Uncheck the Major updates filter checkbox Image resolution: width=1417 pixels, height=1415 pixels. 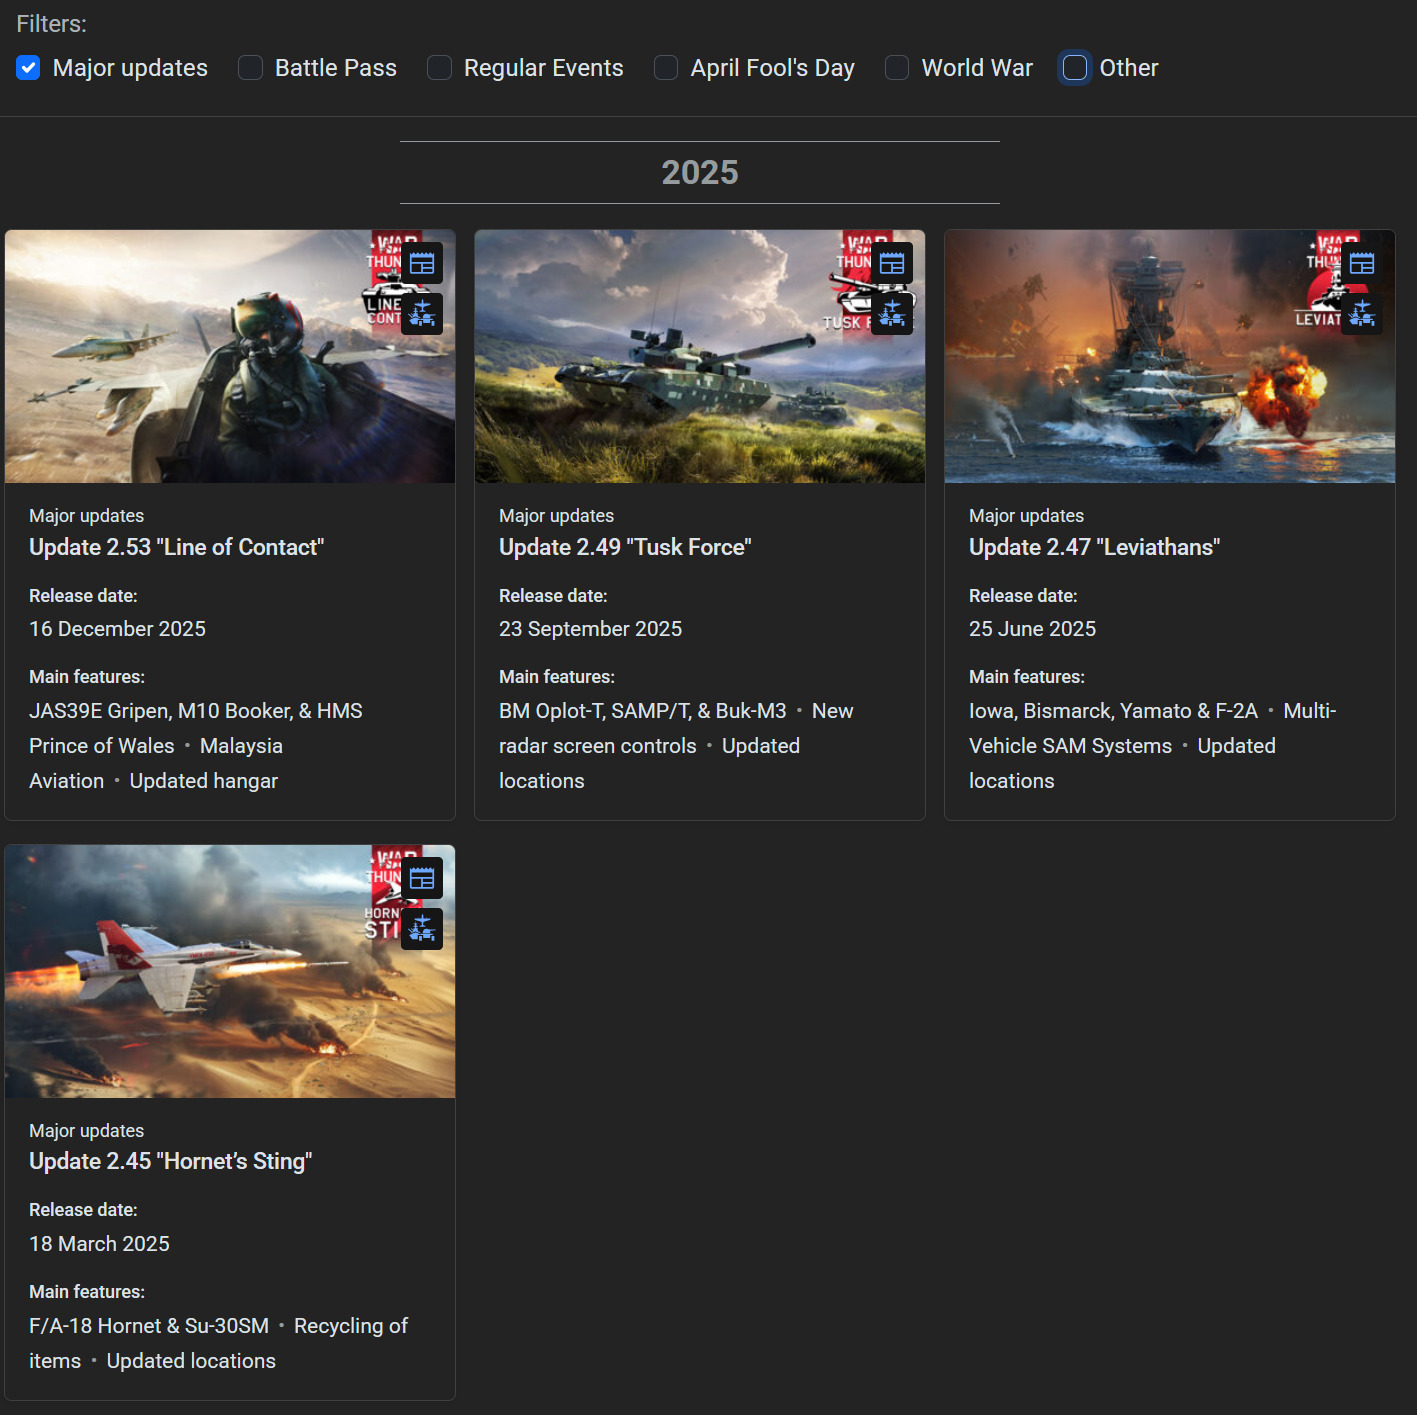coord(28,68)
